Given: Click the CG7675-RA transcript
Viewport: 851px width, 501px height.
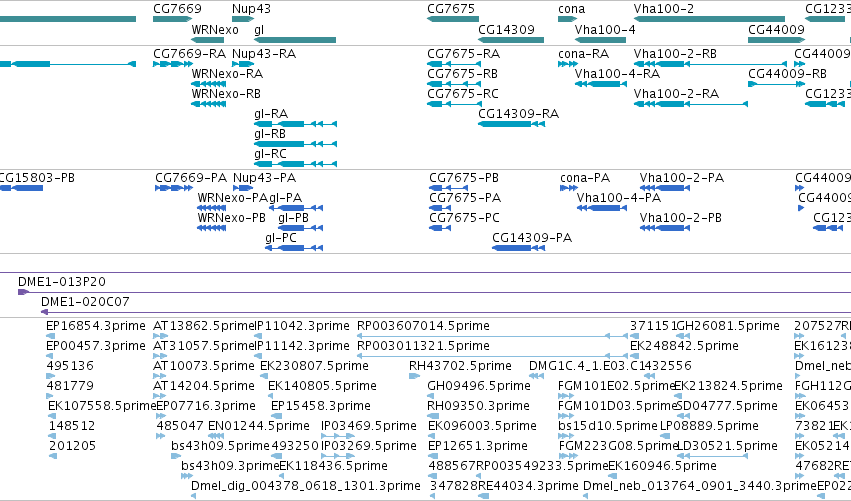Looking at the screenshot, I should [454, 64].
